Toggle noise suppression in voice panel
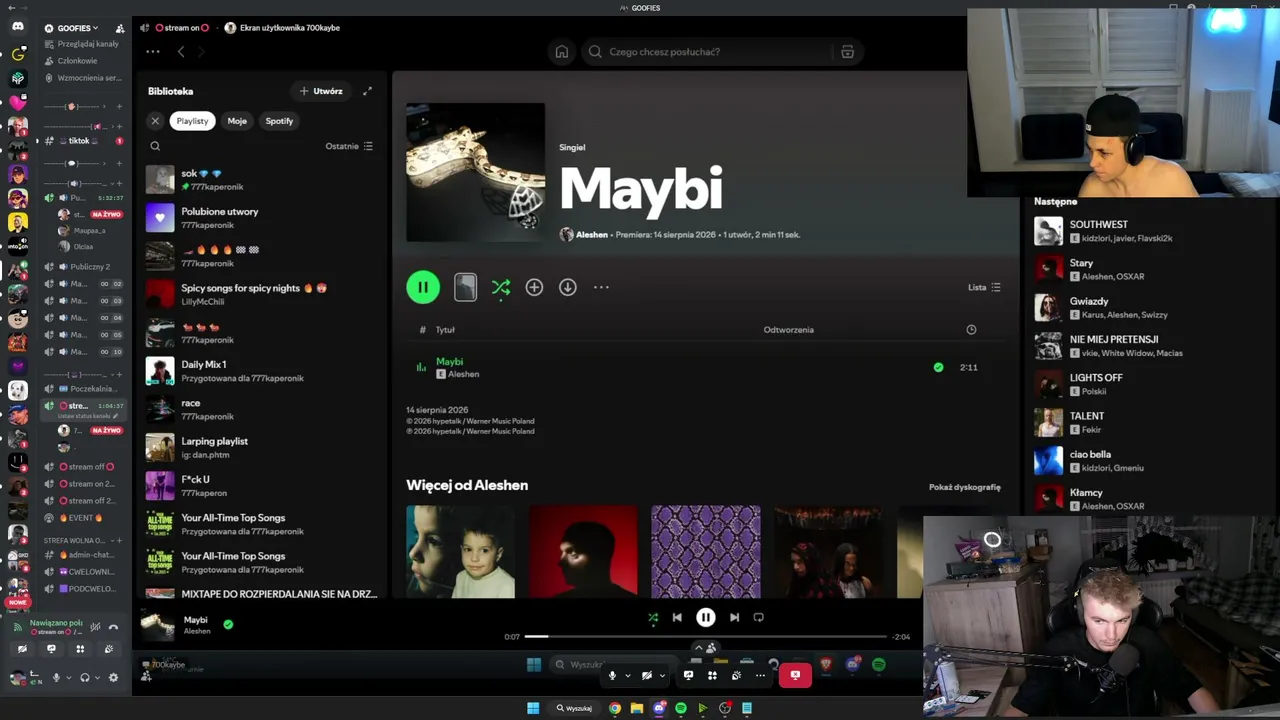 95,627
